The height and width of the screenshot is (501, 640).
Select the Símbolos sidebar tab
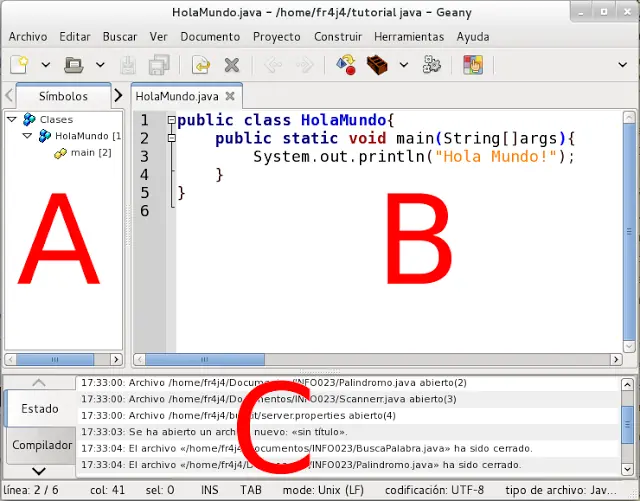coord(63,96)
